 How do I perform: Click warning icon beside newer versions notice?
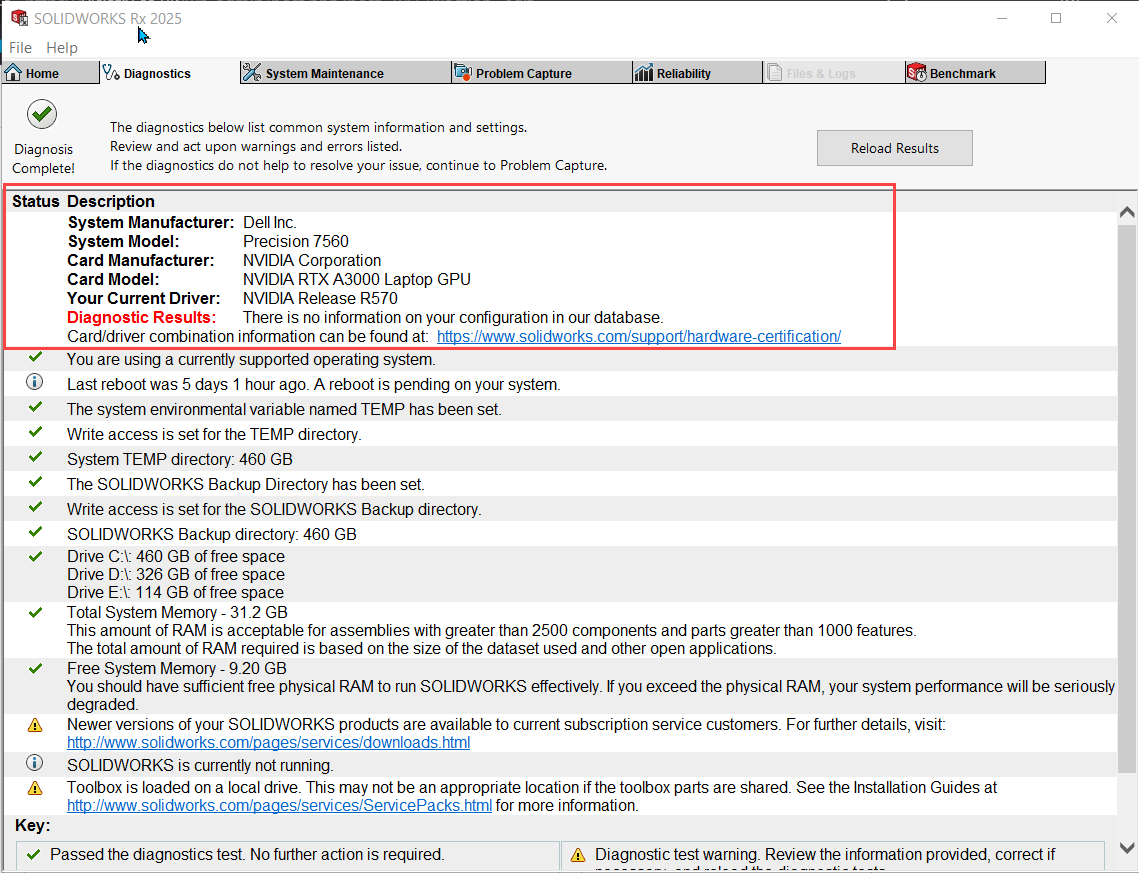(x=35, y=725)
